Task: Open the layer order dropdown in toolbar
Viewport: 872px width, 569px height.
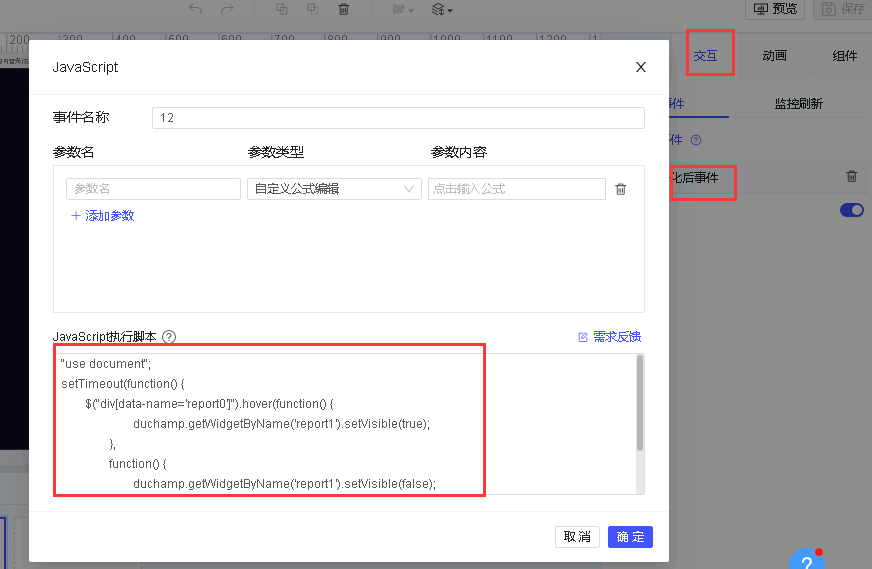Action: click(442, 9)
